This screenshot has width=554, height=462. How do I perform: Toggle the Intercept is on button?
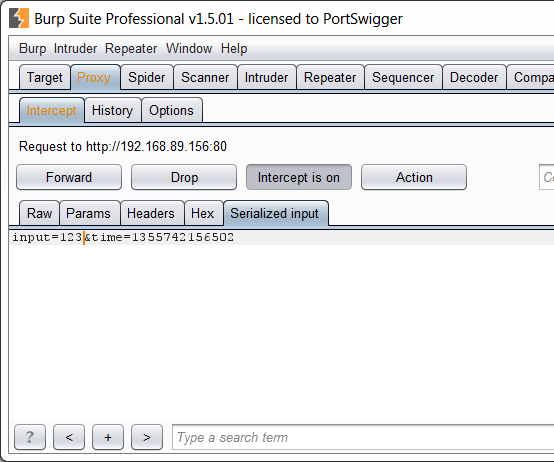coord(299,177)
